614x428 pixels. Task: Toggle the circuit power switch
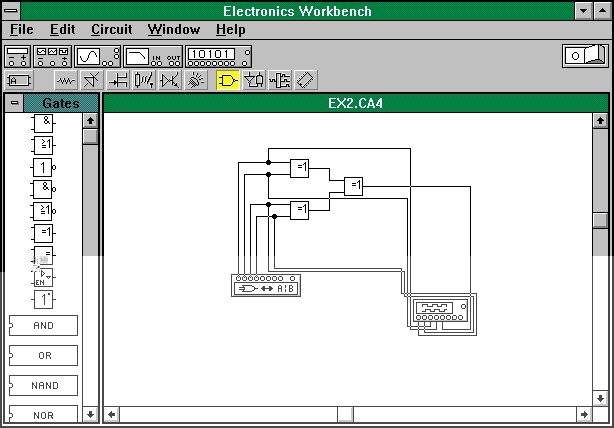pyautogui.click(x=585, y=56)
